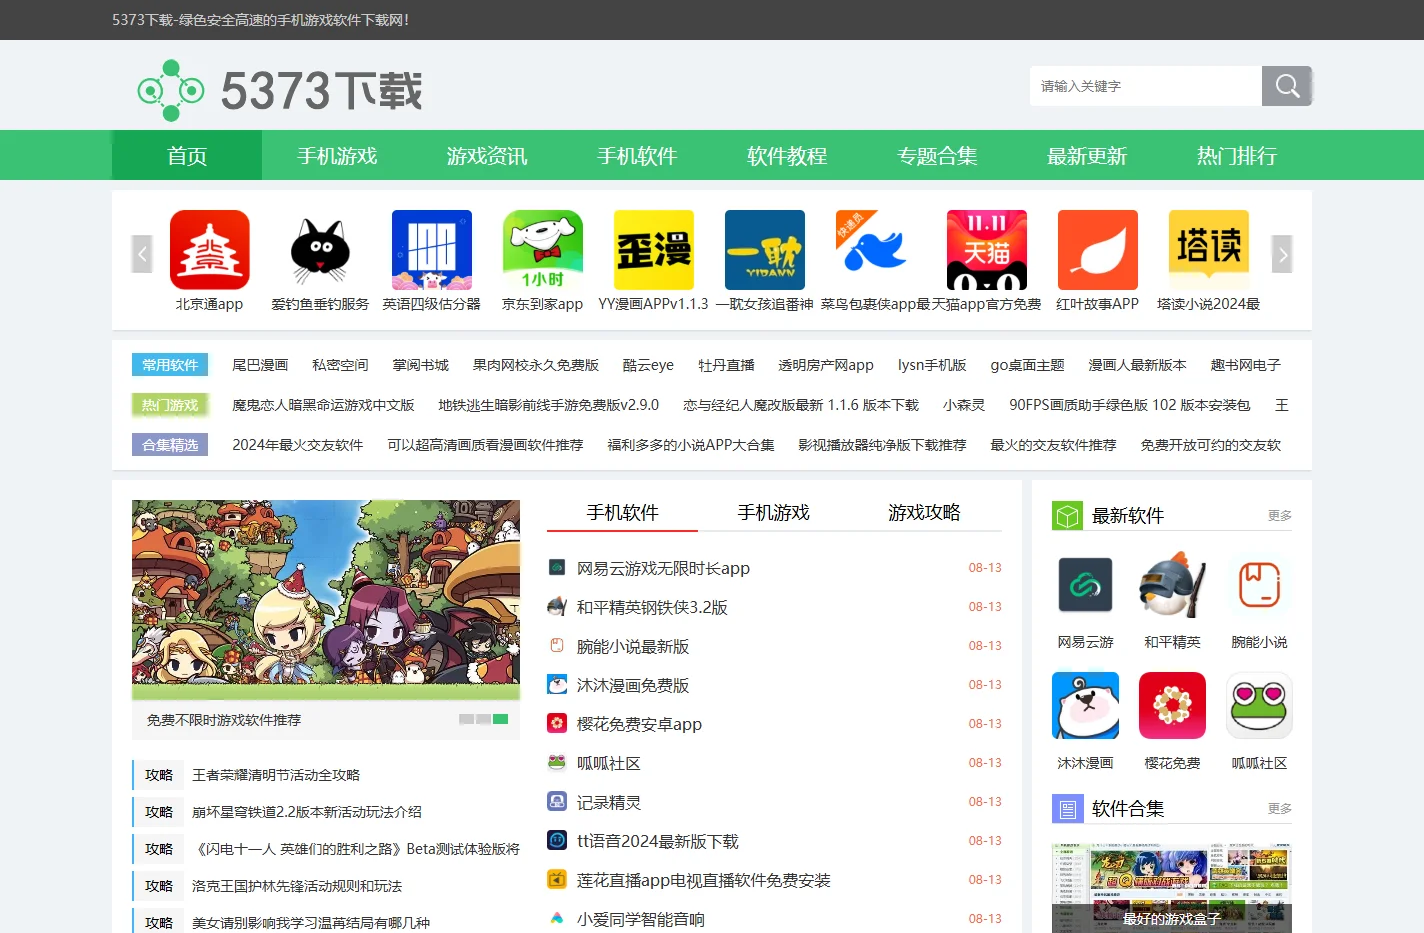This screenshot has width=1424, height=933.
Task: Open the 菜鸟包裹侠 bird icon
Action: [x=875, y=250]
